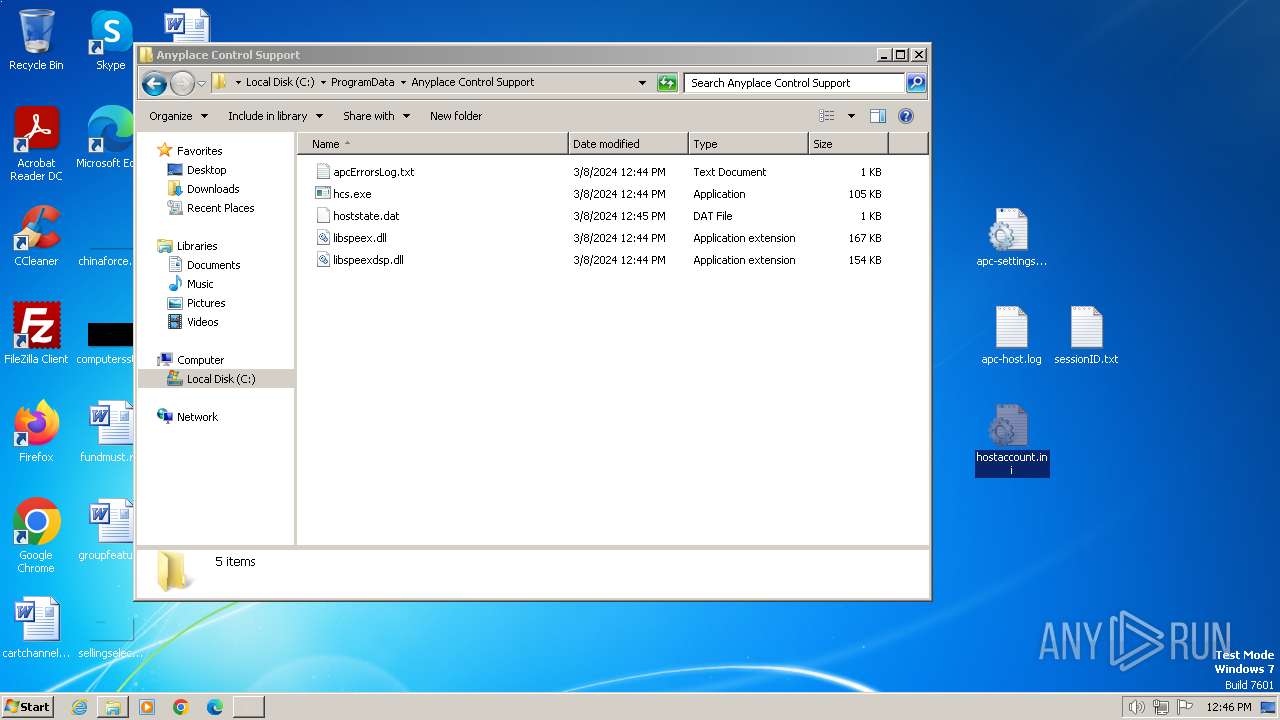Click Network in navigation pane

point(197,417)
